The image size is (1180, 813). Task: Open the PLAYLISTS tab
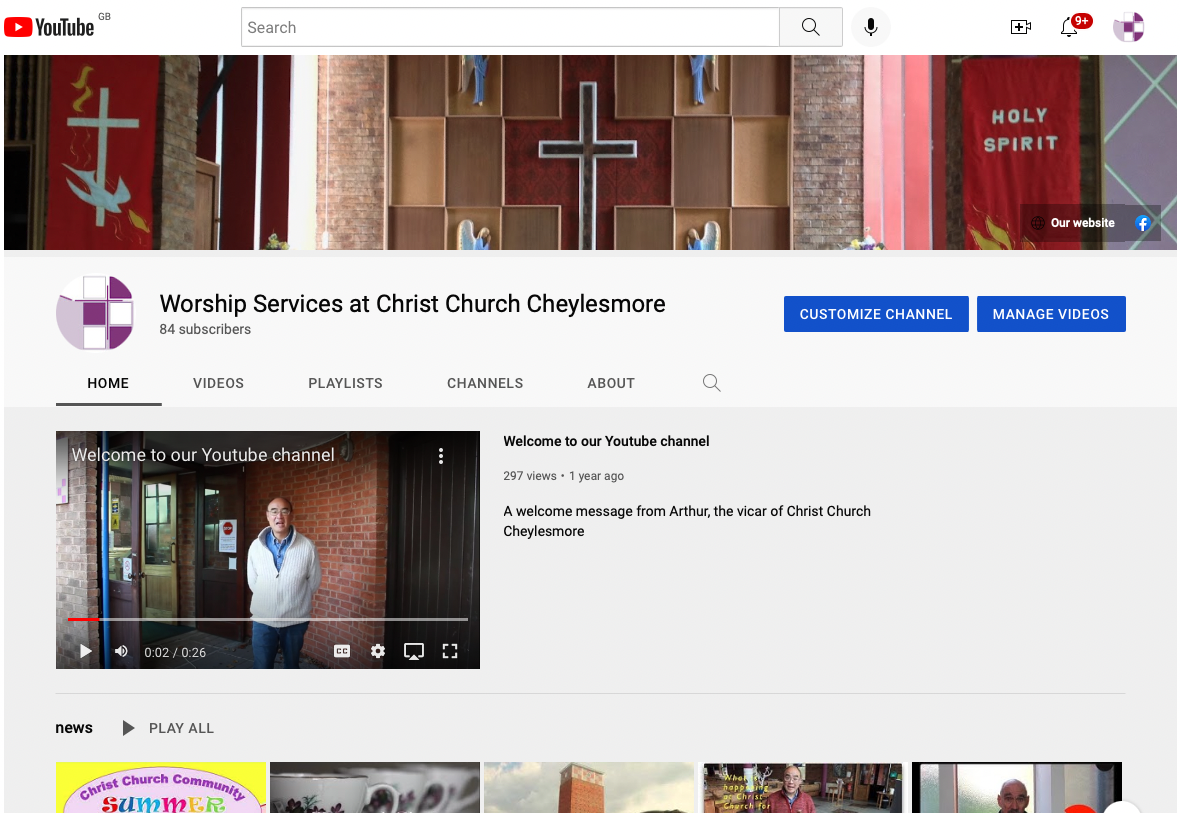pyautogui.click(x=345, y=383)
